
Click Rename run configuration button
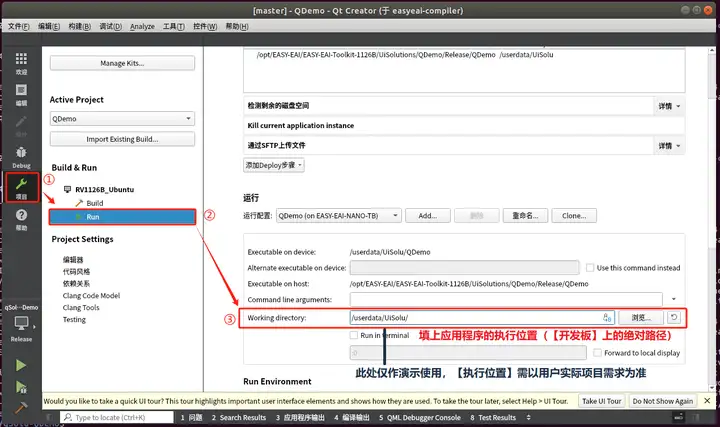coord(525,215)
